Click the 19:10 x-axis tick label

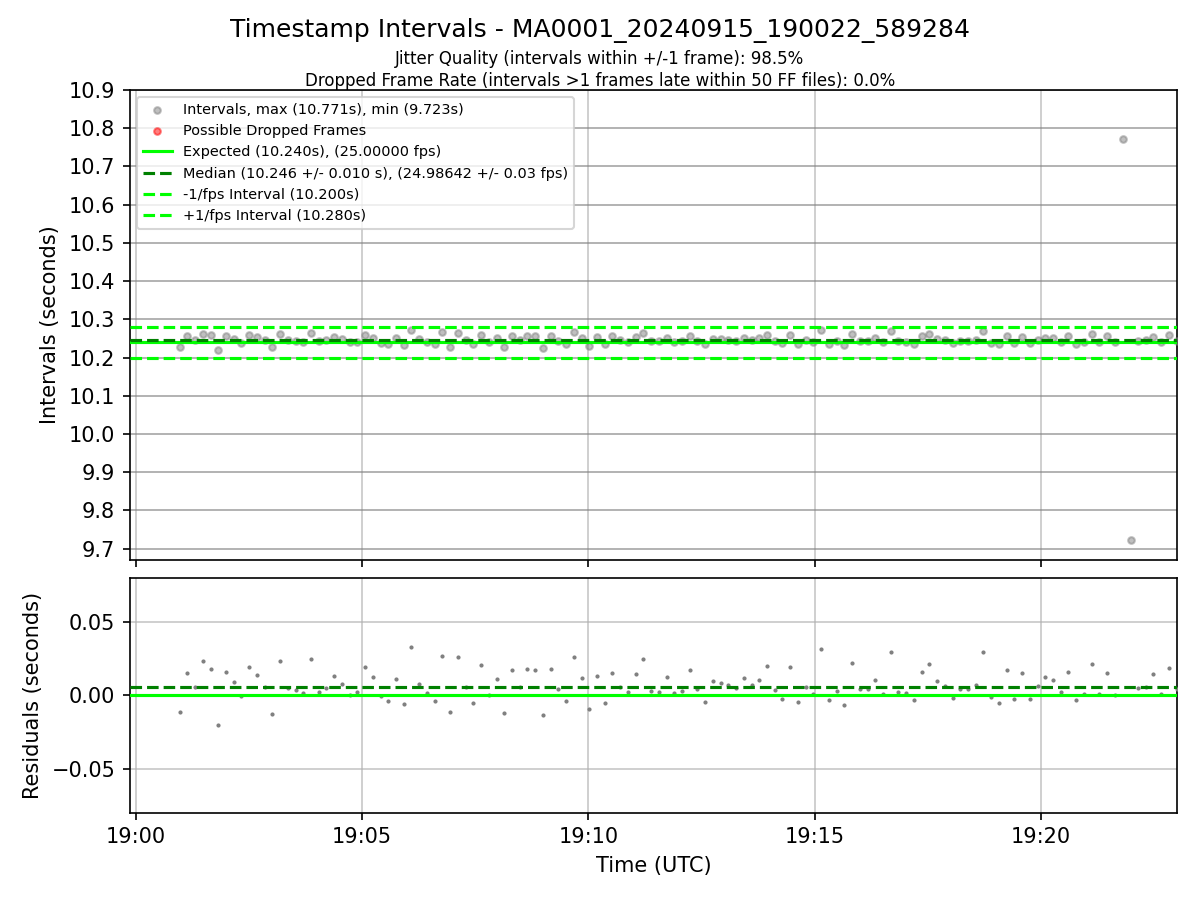tap(588, 835)
